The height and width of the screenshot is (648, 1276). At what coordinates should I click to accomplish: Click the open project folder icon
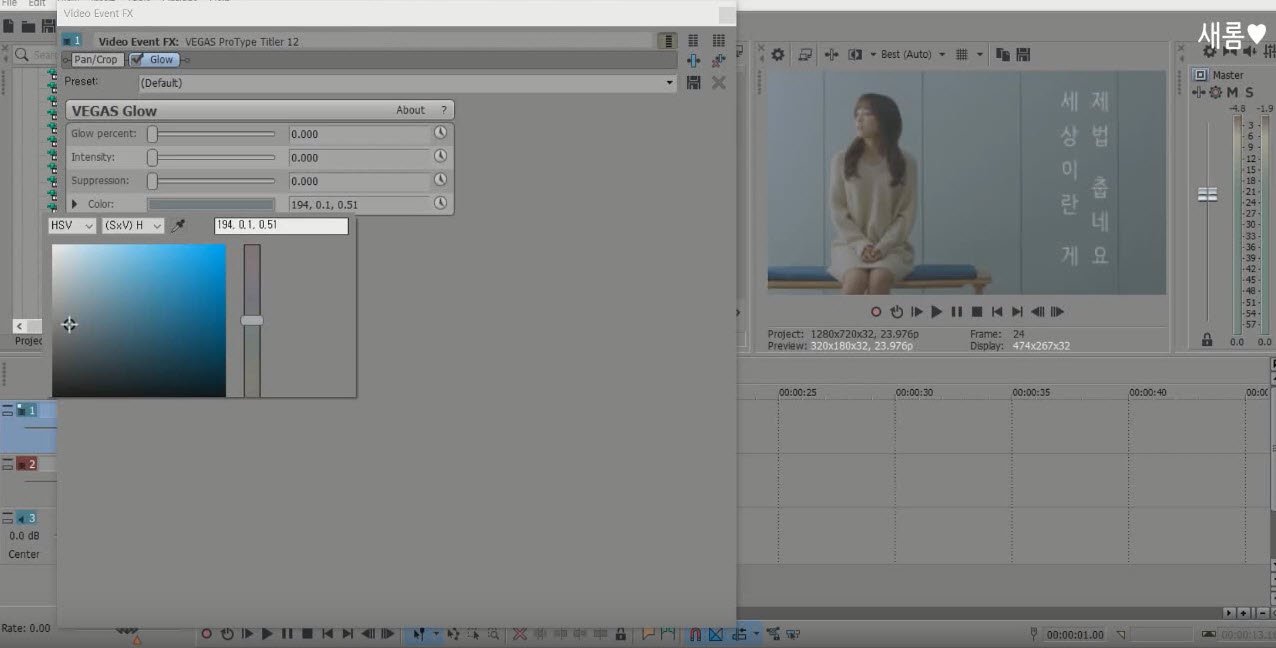click(28, 25)
